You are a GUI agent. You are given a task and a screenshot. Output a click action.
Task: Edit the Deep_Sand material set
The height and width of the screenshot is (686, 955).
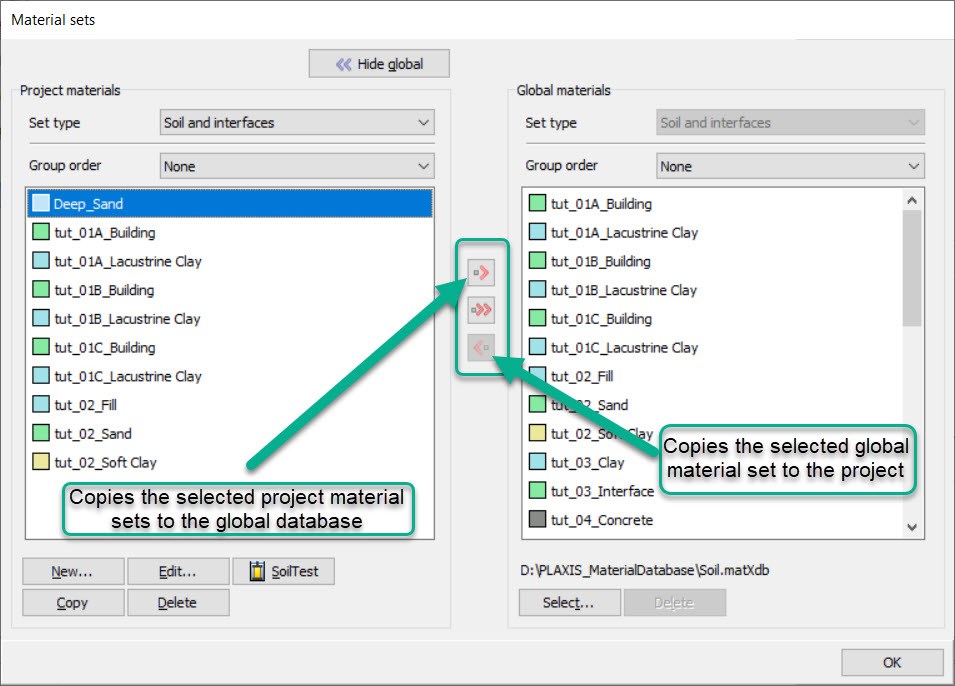coord(178,570)
